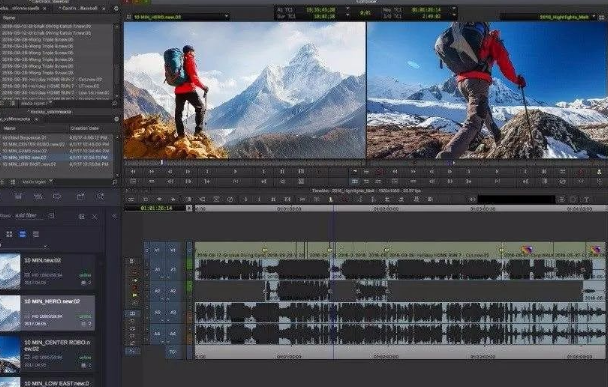Switch lower-left panel to grid view

pyautogui.click(x=9, y=234)
